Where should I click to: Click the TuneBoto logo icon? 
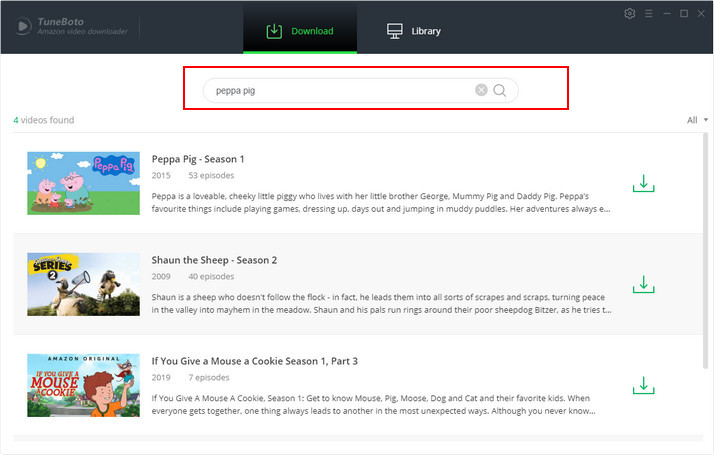(x=23, y=26)
